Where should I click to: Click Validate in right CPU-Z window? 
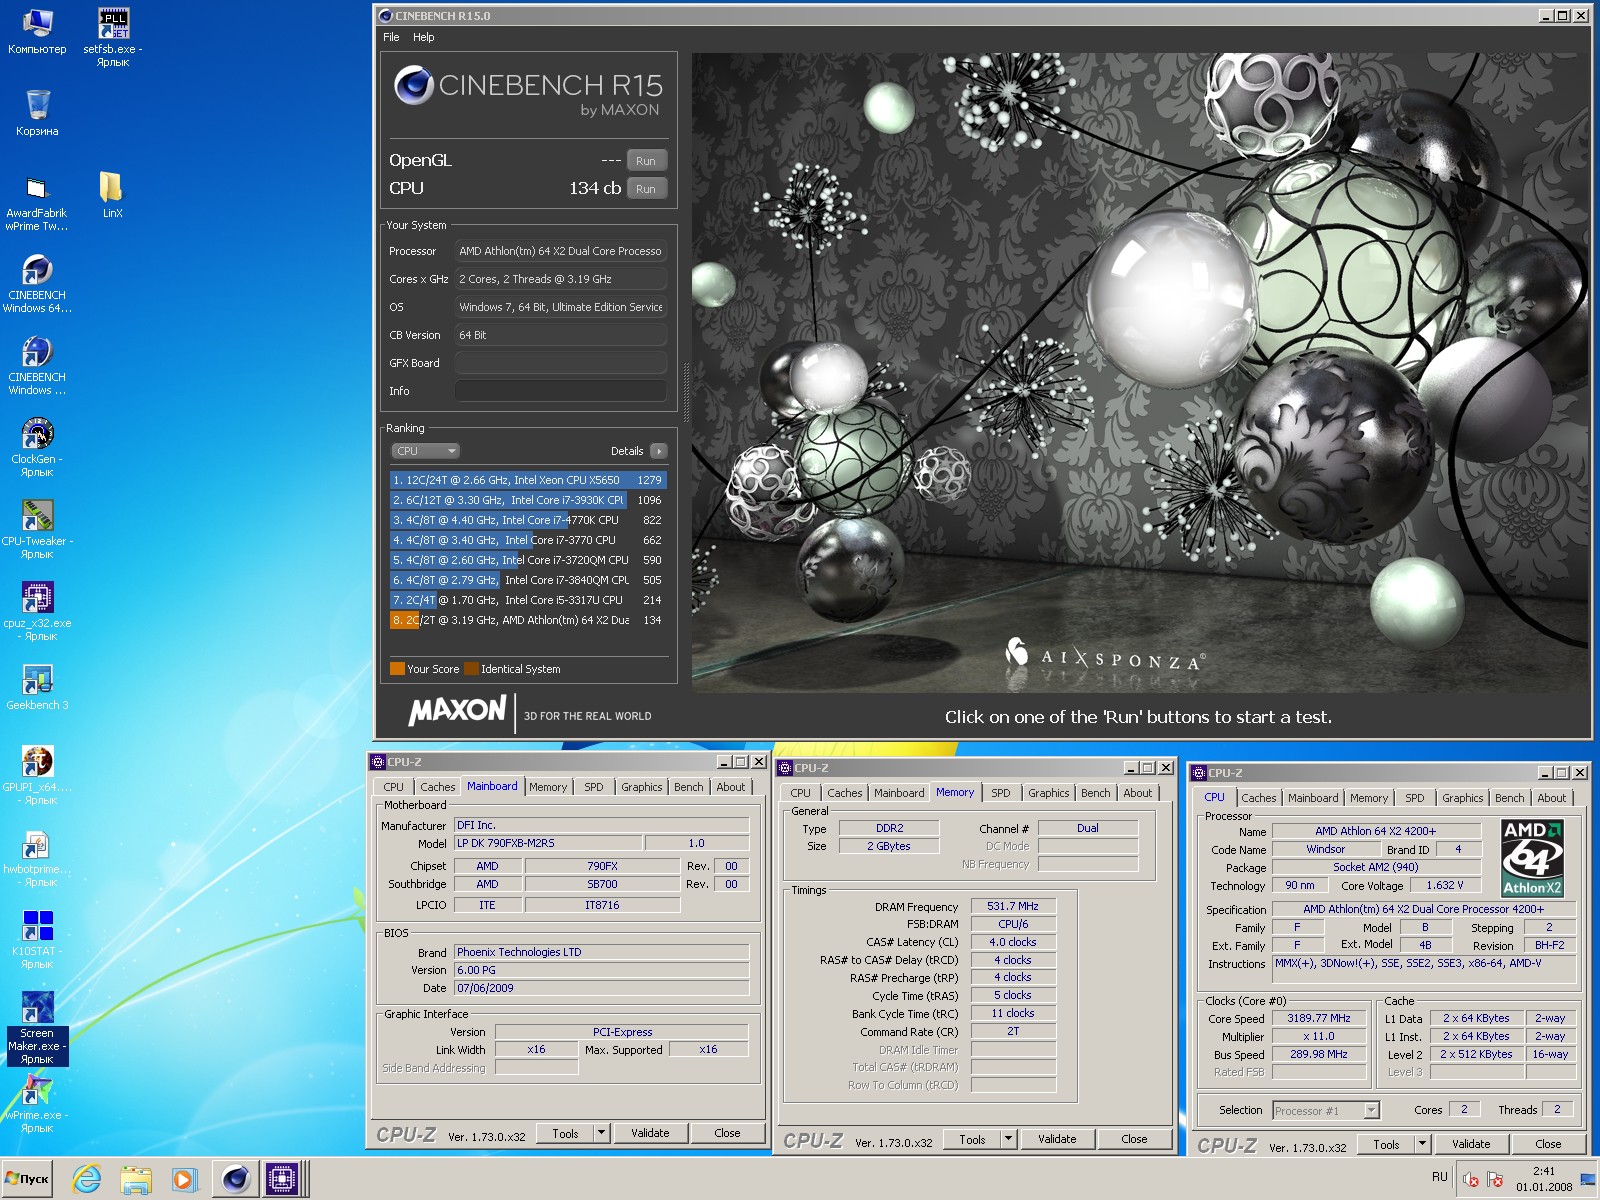(1471, 1144)
